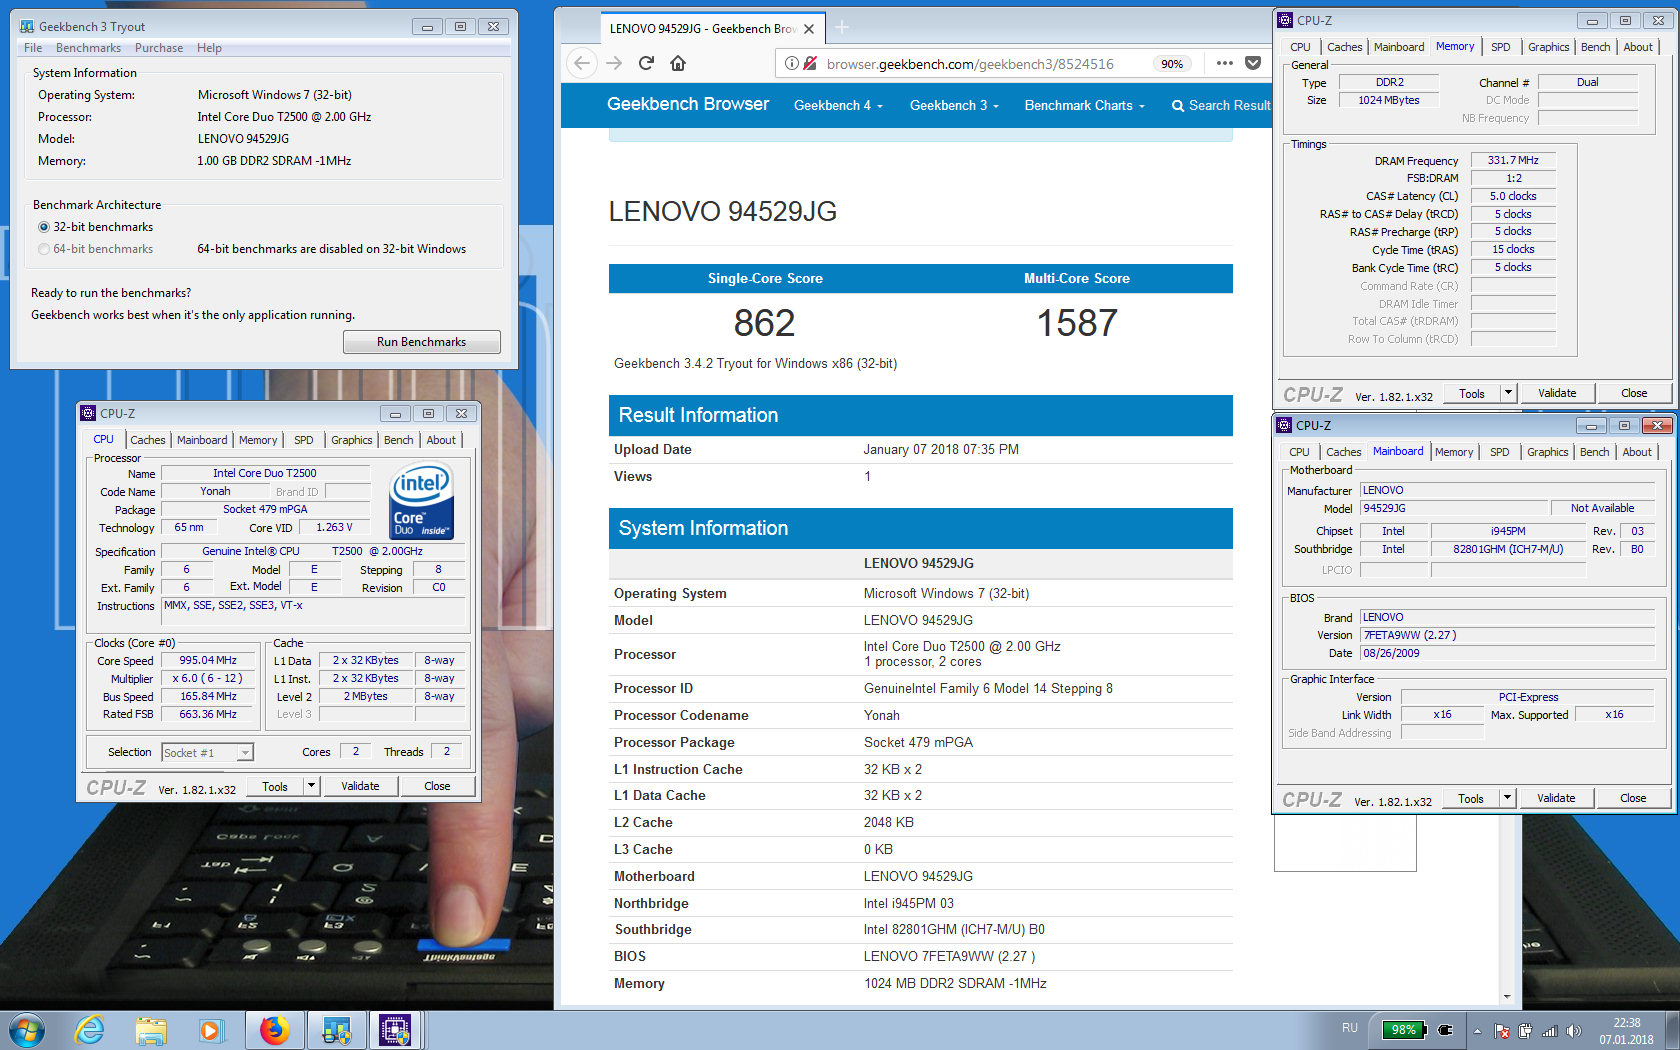The image size is (1680, 1050).
Task: Click Validate in Memory CPU-Z window
Action: click(x=1556, y=393)
